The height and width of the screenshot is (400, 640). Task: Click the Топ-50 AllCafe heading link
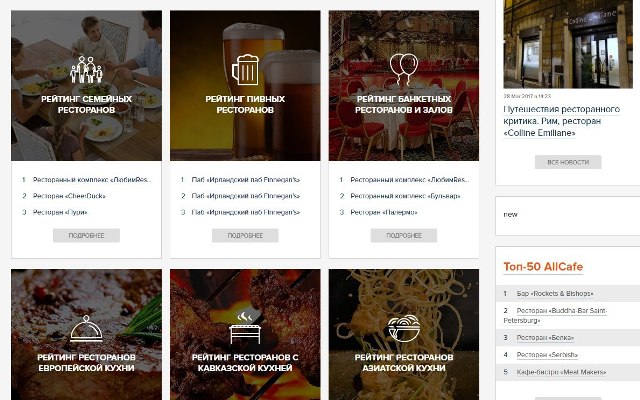[x=543, y=267]
